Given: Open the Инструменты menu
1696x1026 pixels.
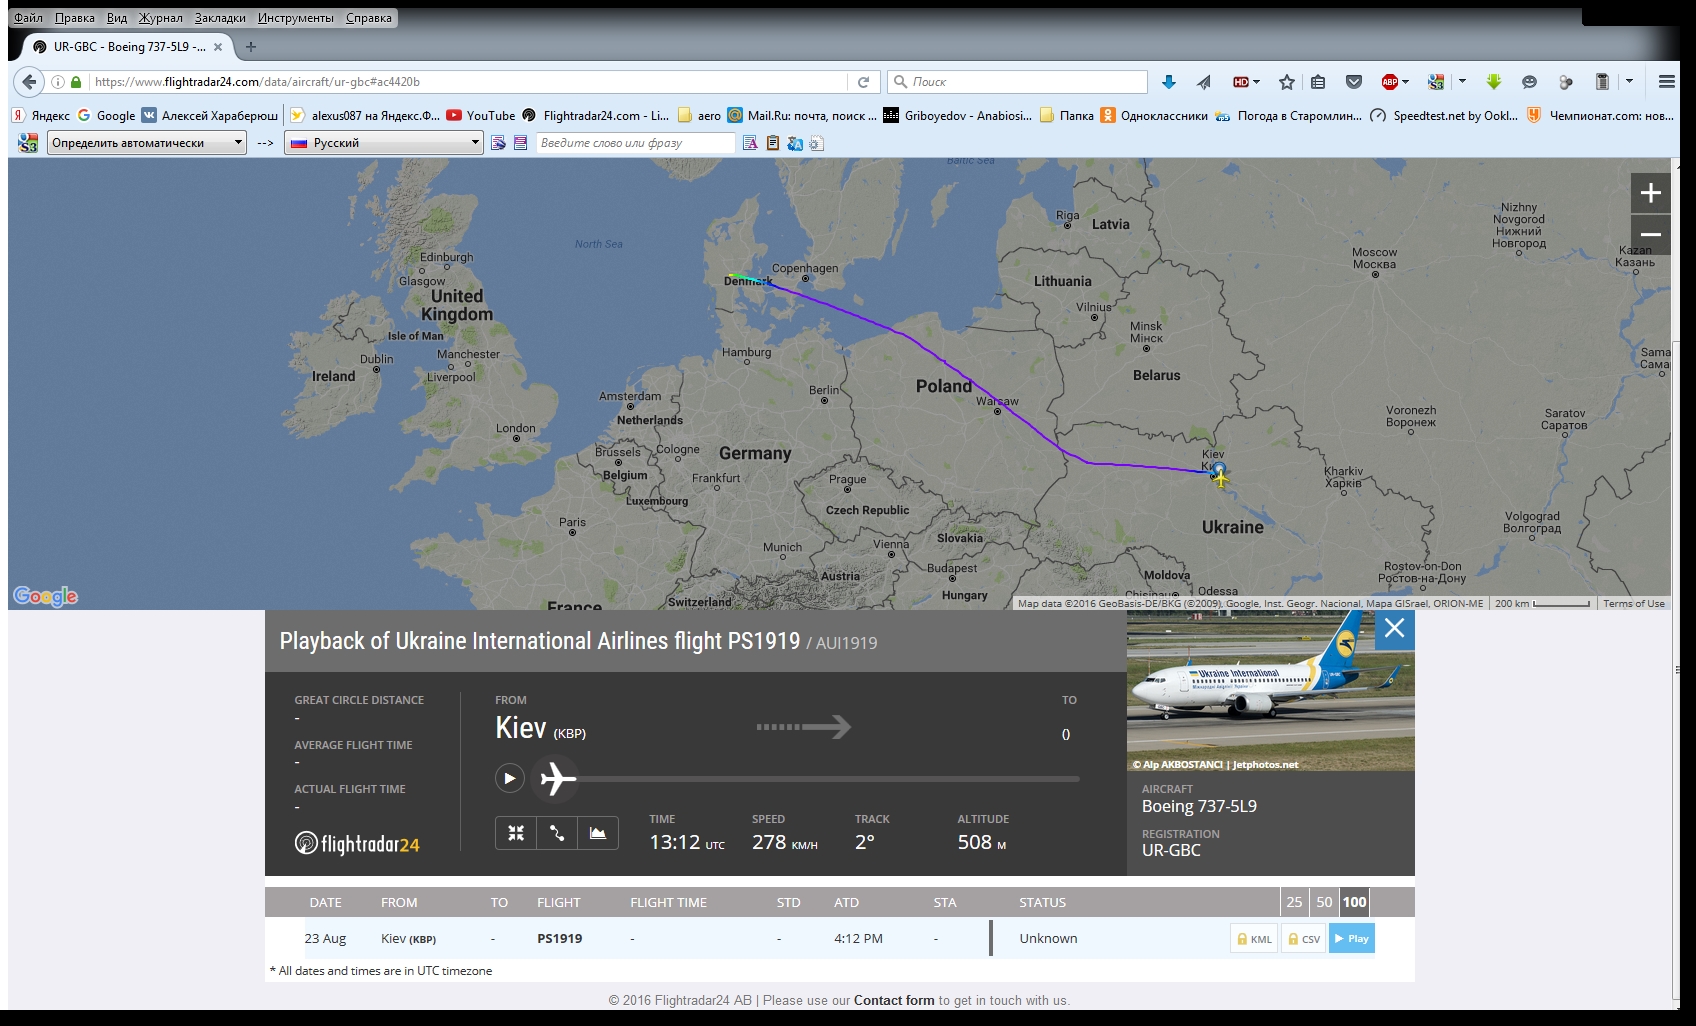Looking at the screenshot, I should click(296, 18).
